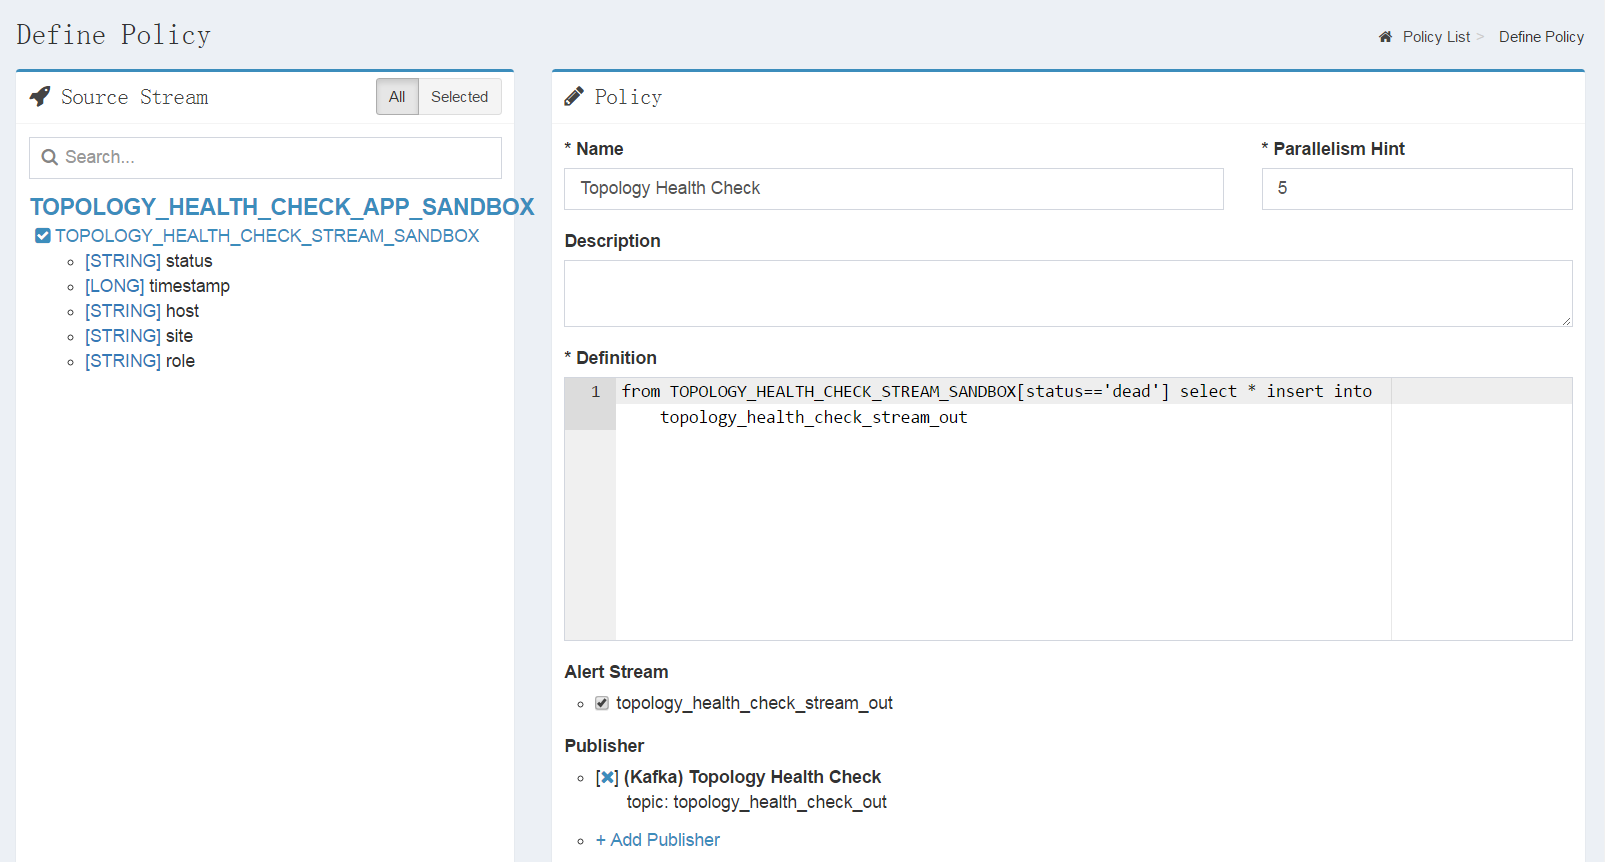Open Policy List breadcrumb link
The width and height of the screenshot is (1605, 862).
[1436, 37]
